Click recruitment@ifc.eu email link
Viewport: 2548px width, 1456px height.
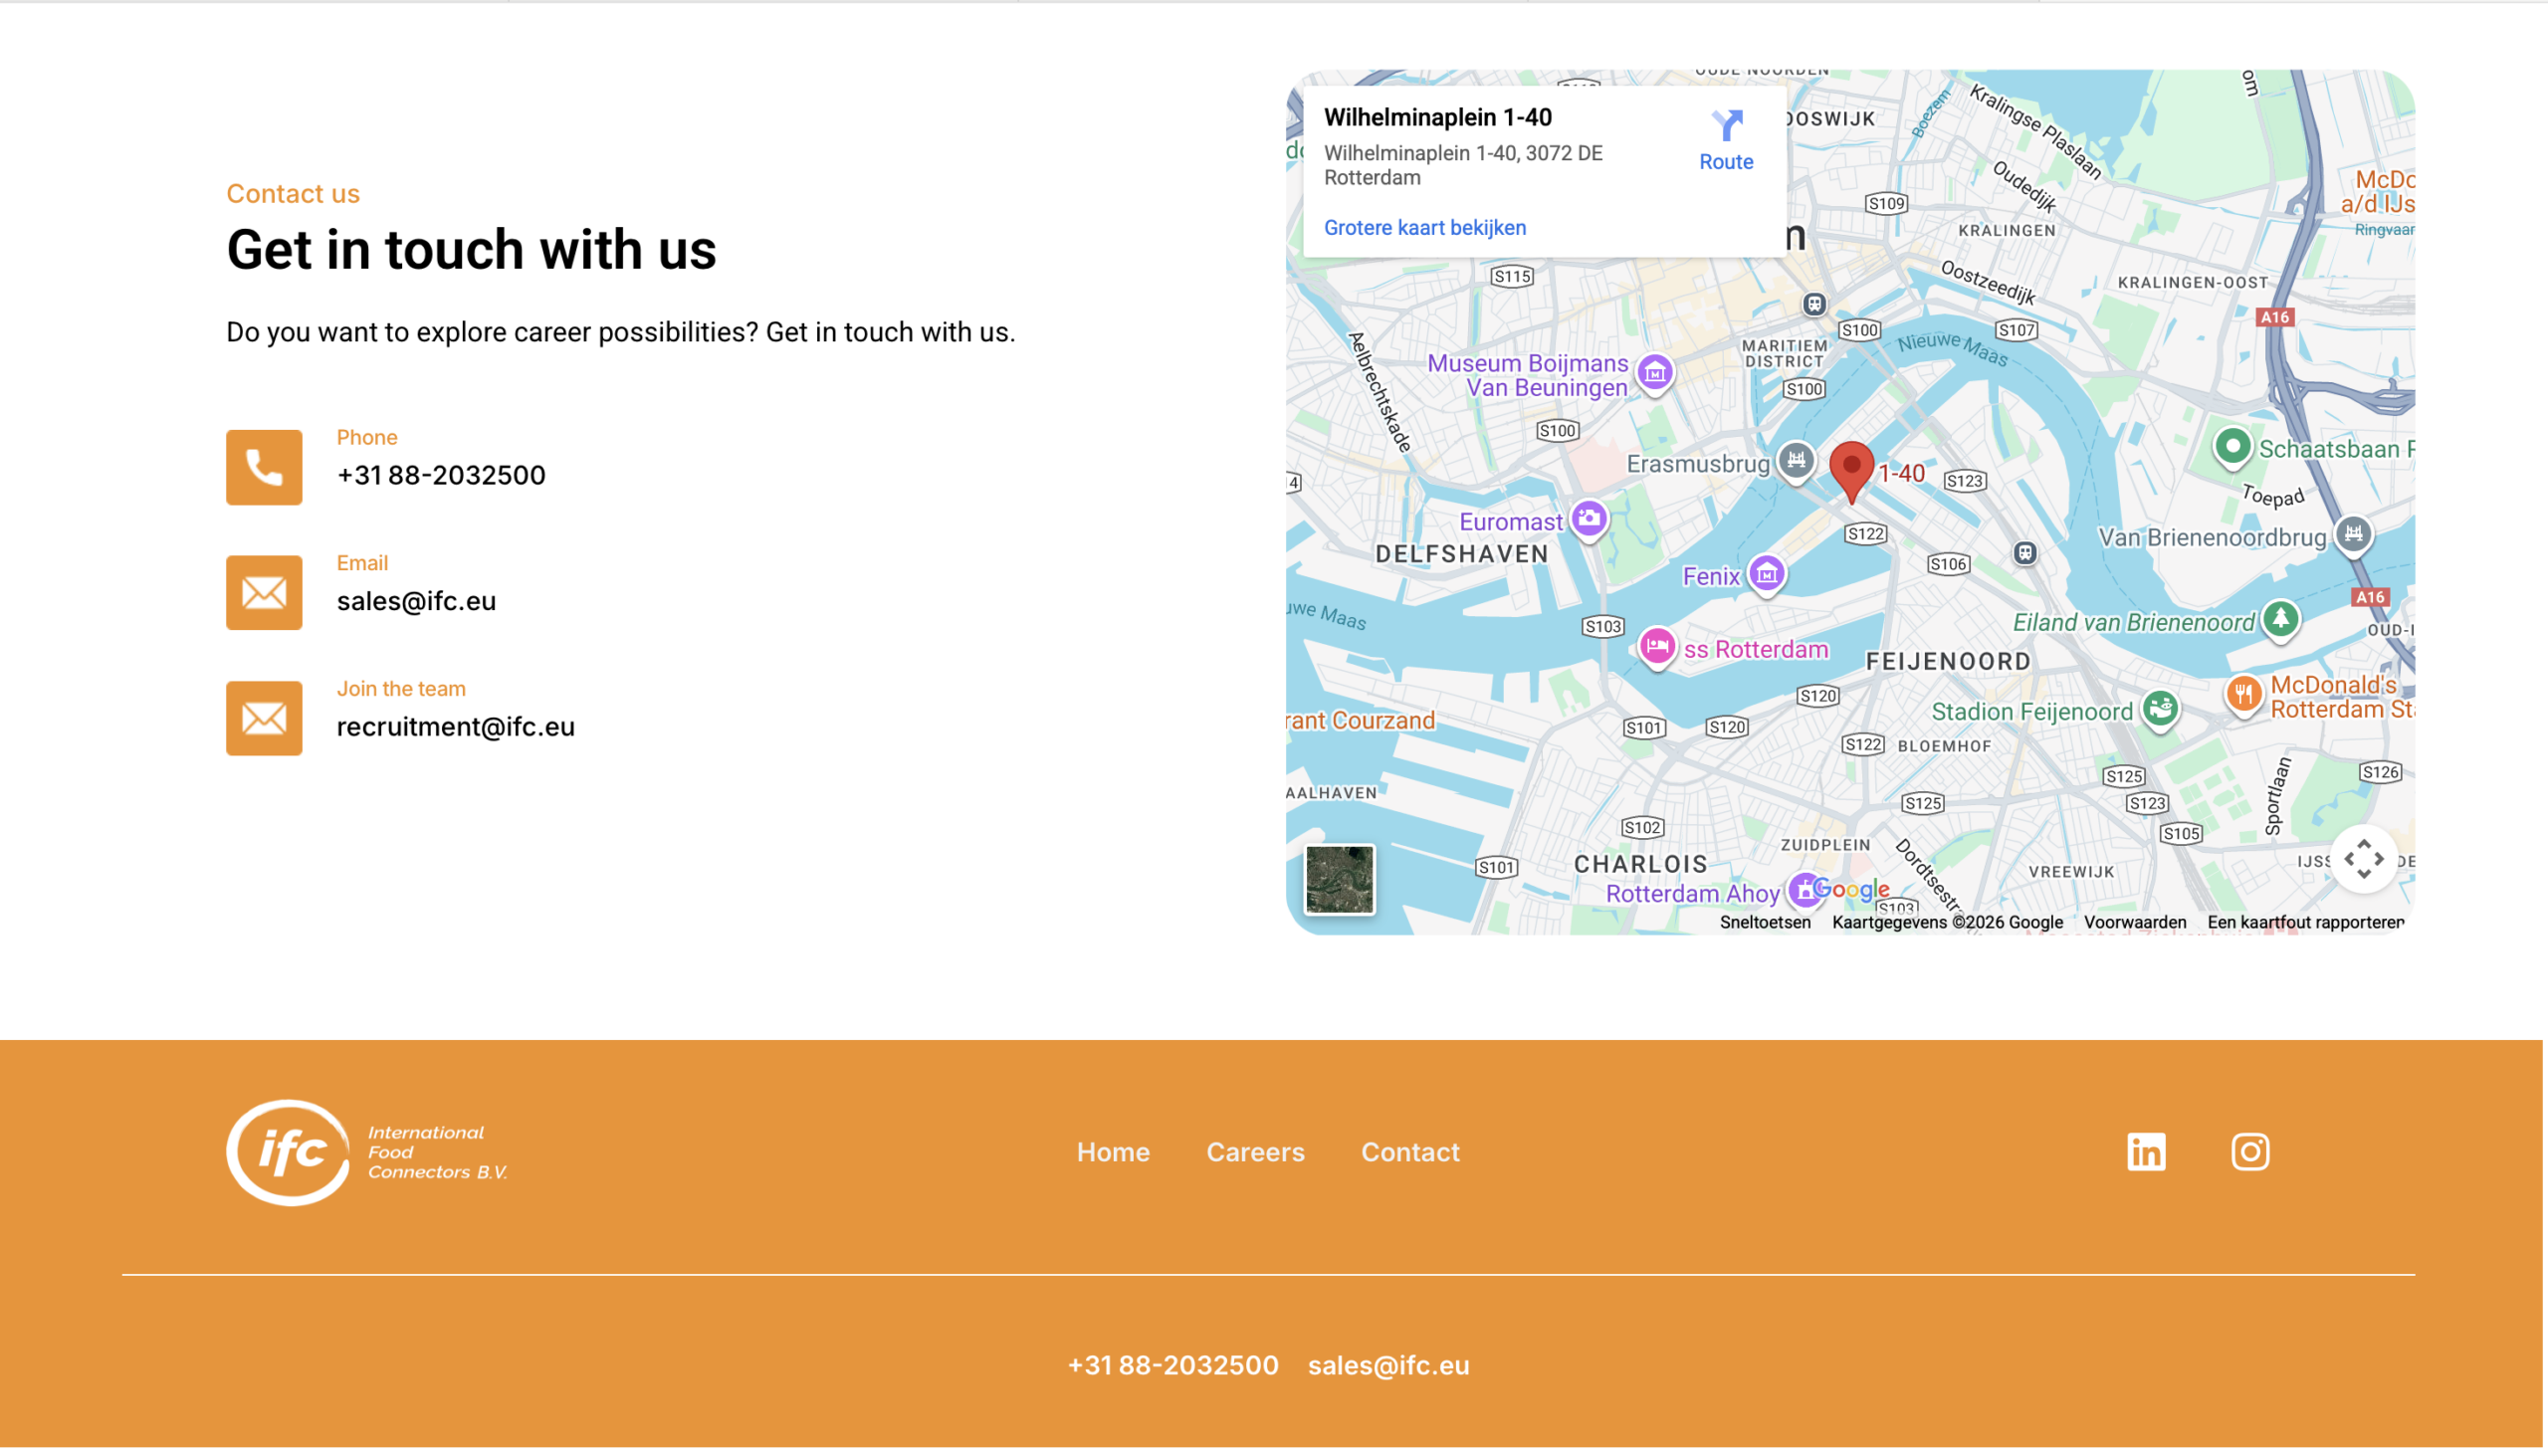(455, 727)
